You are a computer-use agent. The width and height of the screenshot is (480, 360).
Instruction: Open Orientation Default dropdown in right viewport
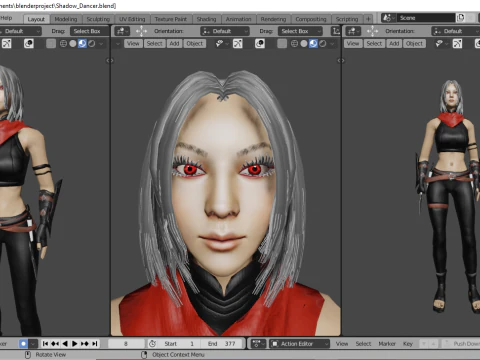[456, 31]
